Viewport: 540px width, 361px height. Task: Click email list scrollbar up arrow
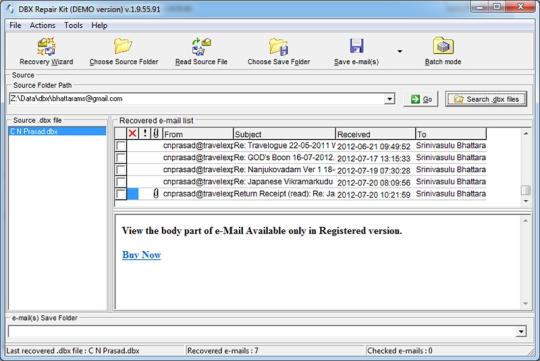(x=526, y=133)
